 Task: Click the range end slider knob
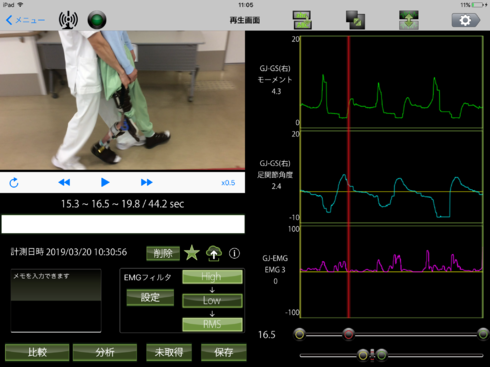pos(483,334)
